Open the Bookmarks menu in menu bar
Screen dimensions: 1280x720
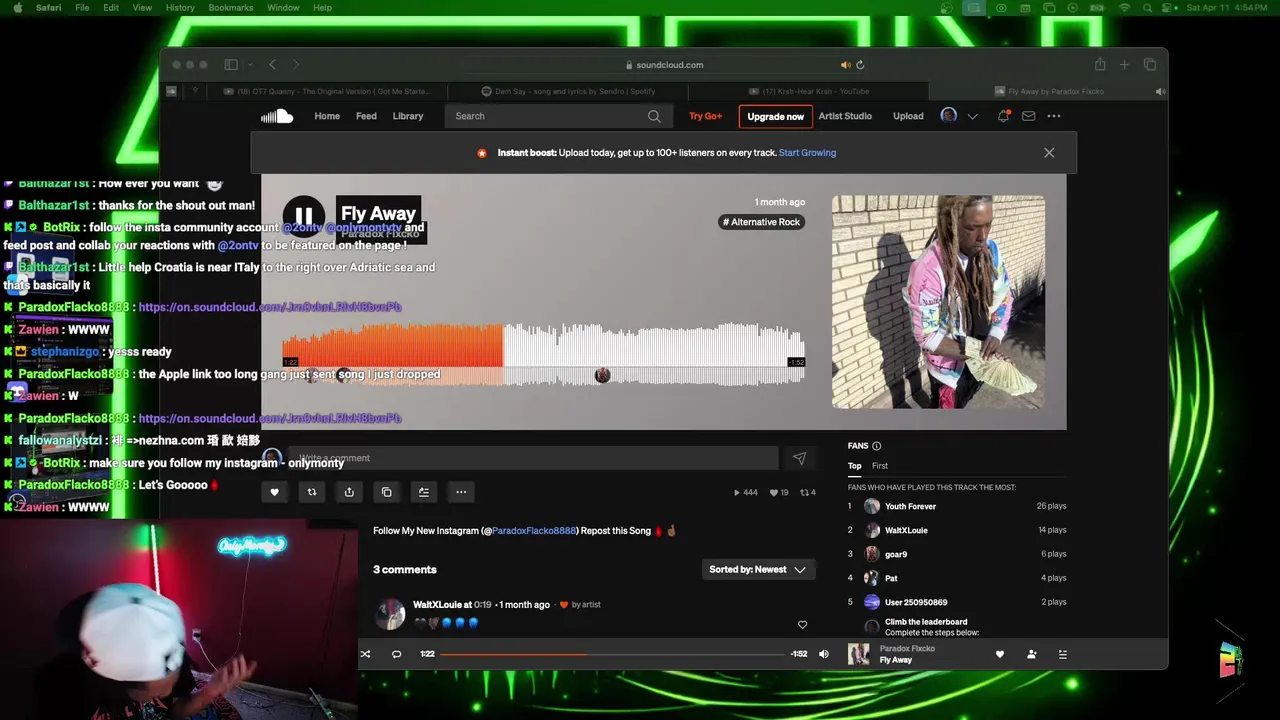(x=231, y=8)
